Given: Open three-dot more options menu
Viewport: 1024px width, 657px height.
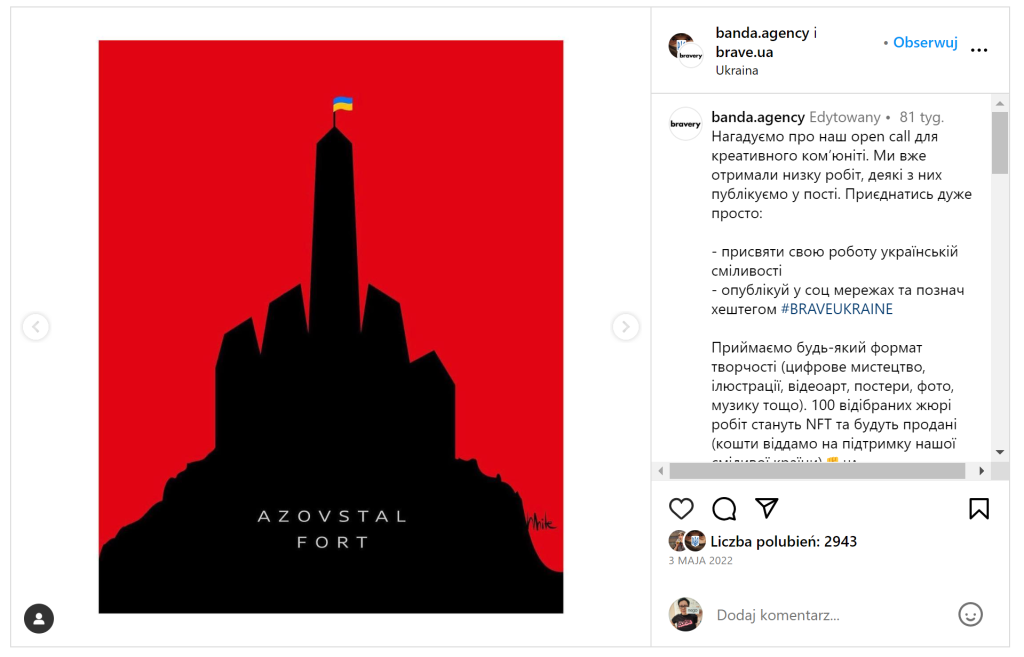Looking at the screenshot, I should 978,50.
